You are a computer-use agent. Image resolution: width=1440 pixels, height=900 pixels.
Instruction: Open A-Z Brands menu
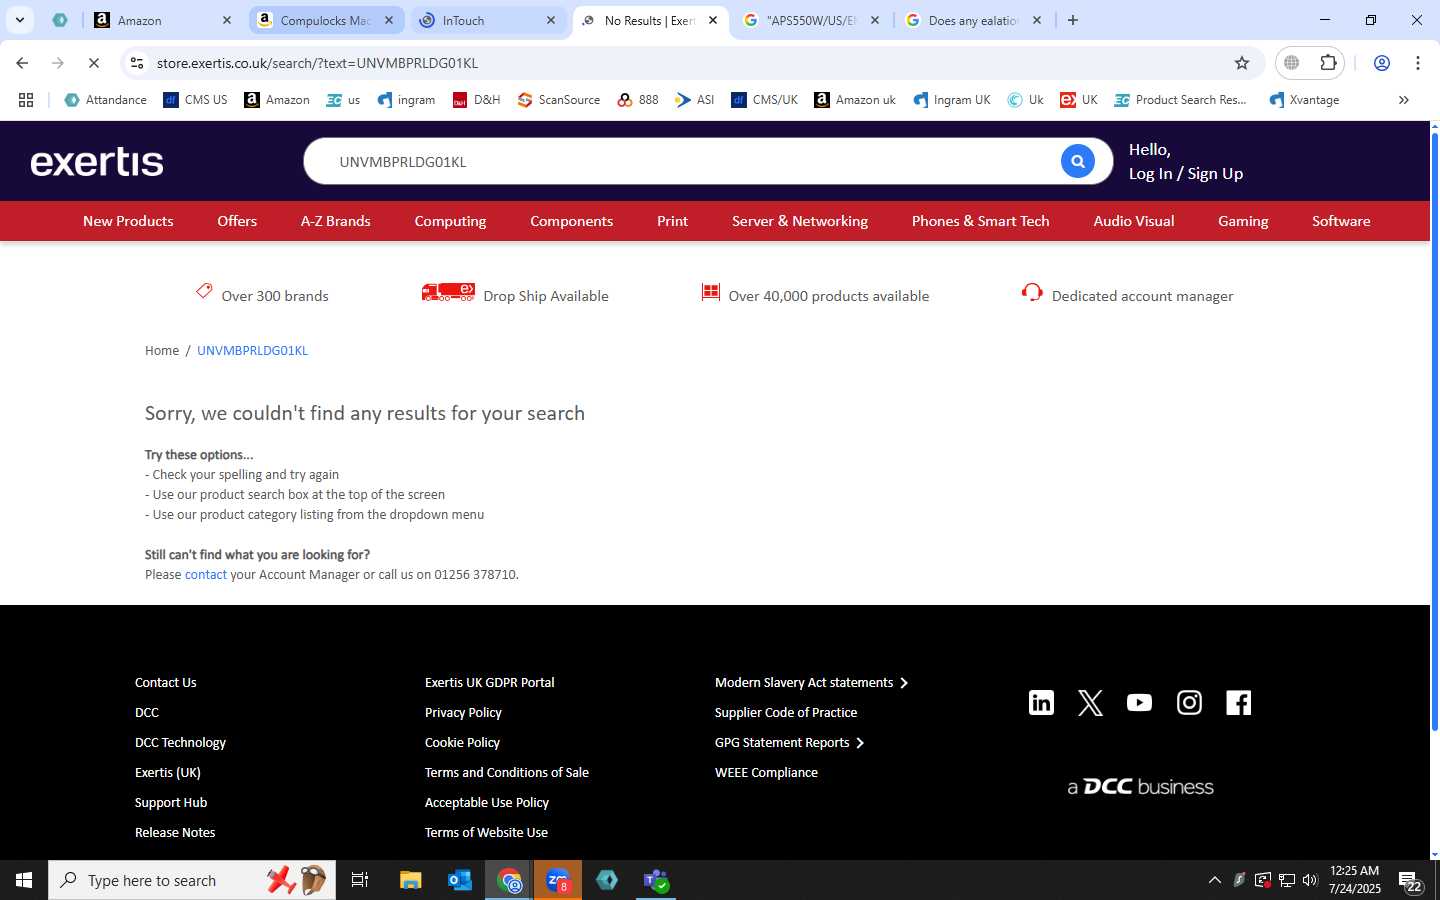tap(336, 221)
